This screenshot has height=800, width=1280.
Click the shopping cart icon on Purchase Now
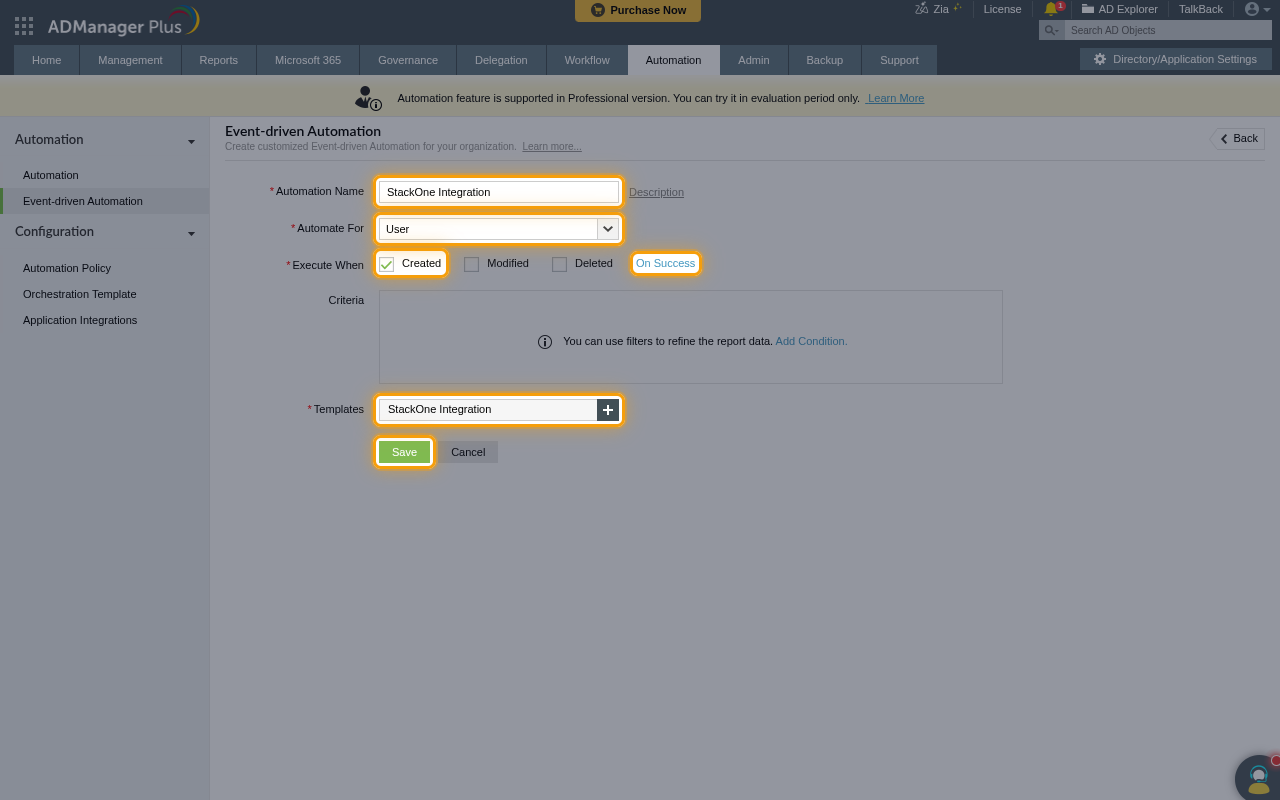(598, 10)
